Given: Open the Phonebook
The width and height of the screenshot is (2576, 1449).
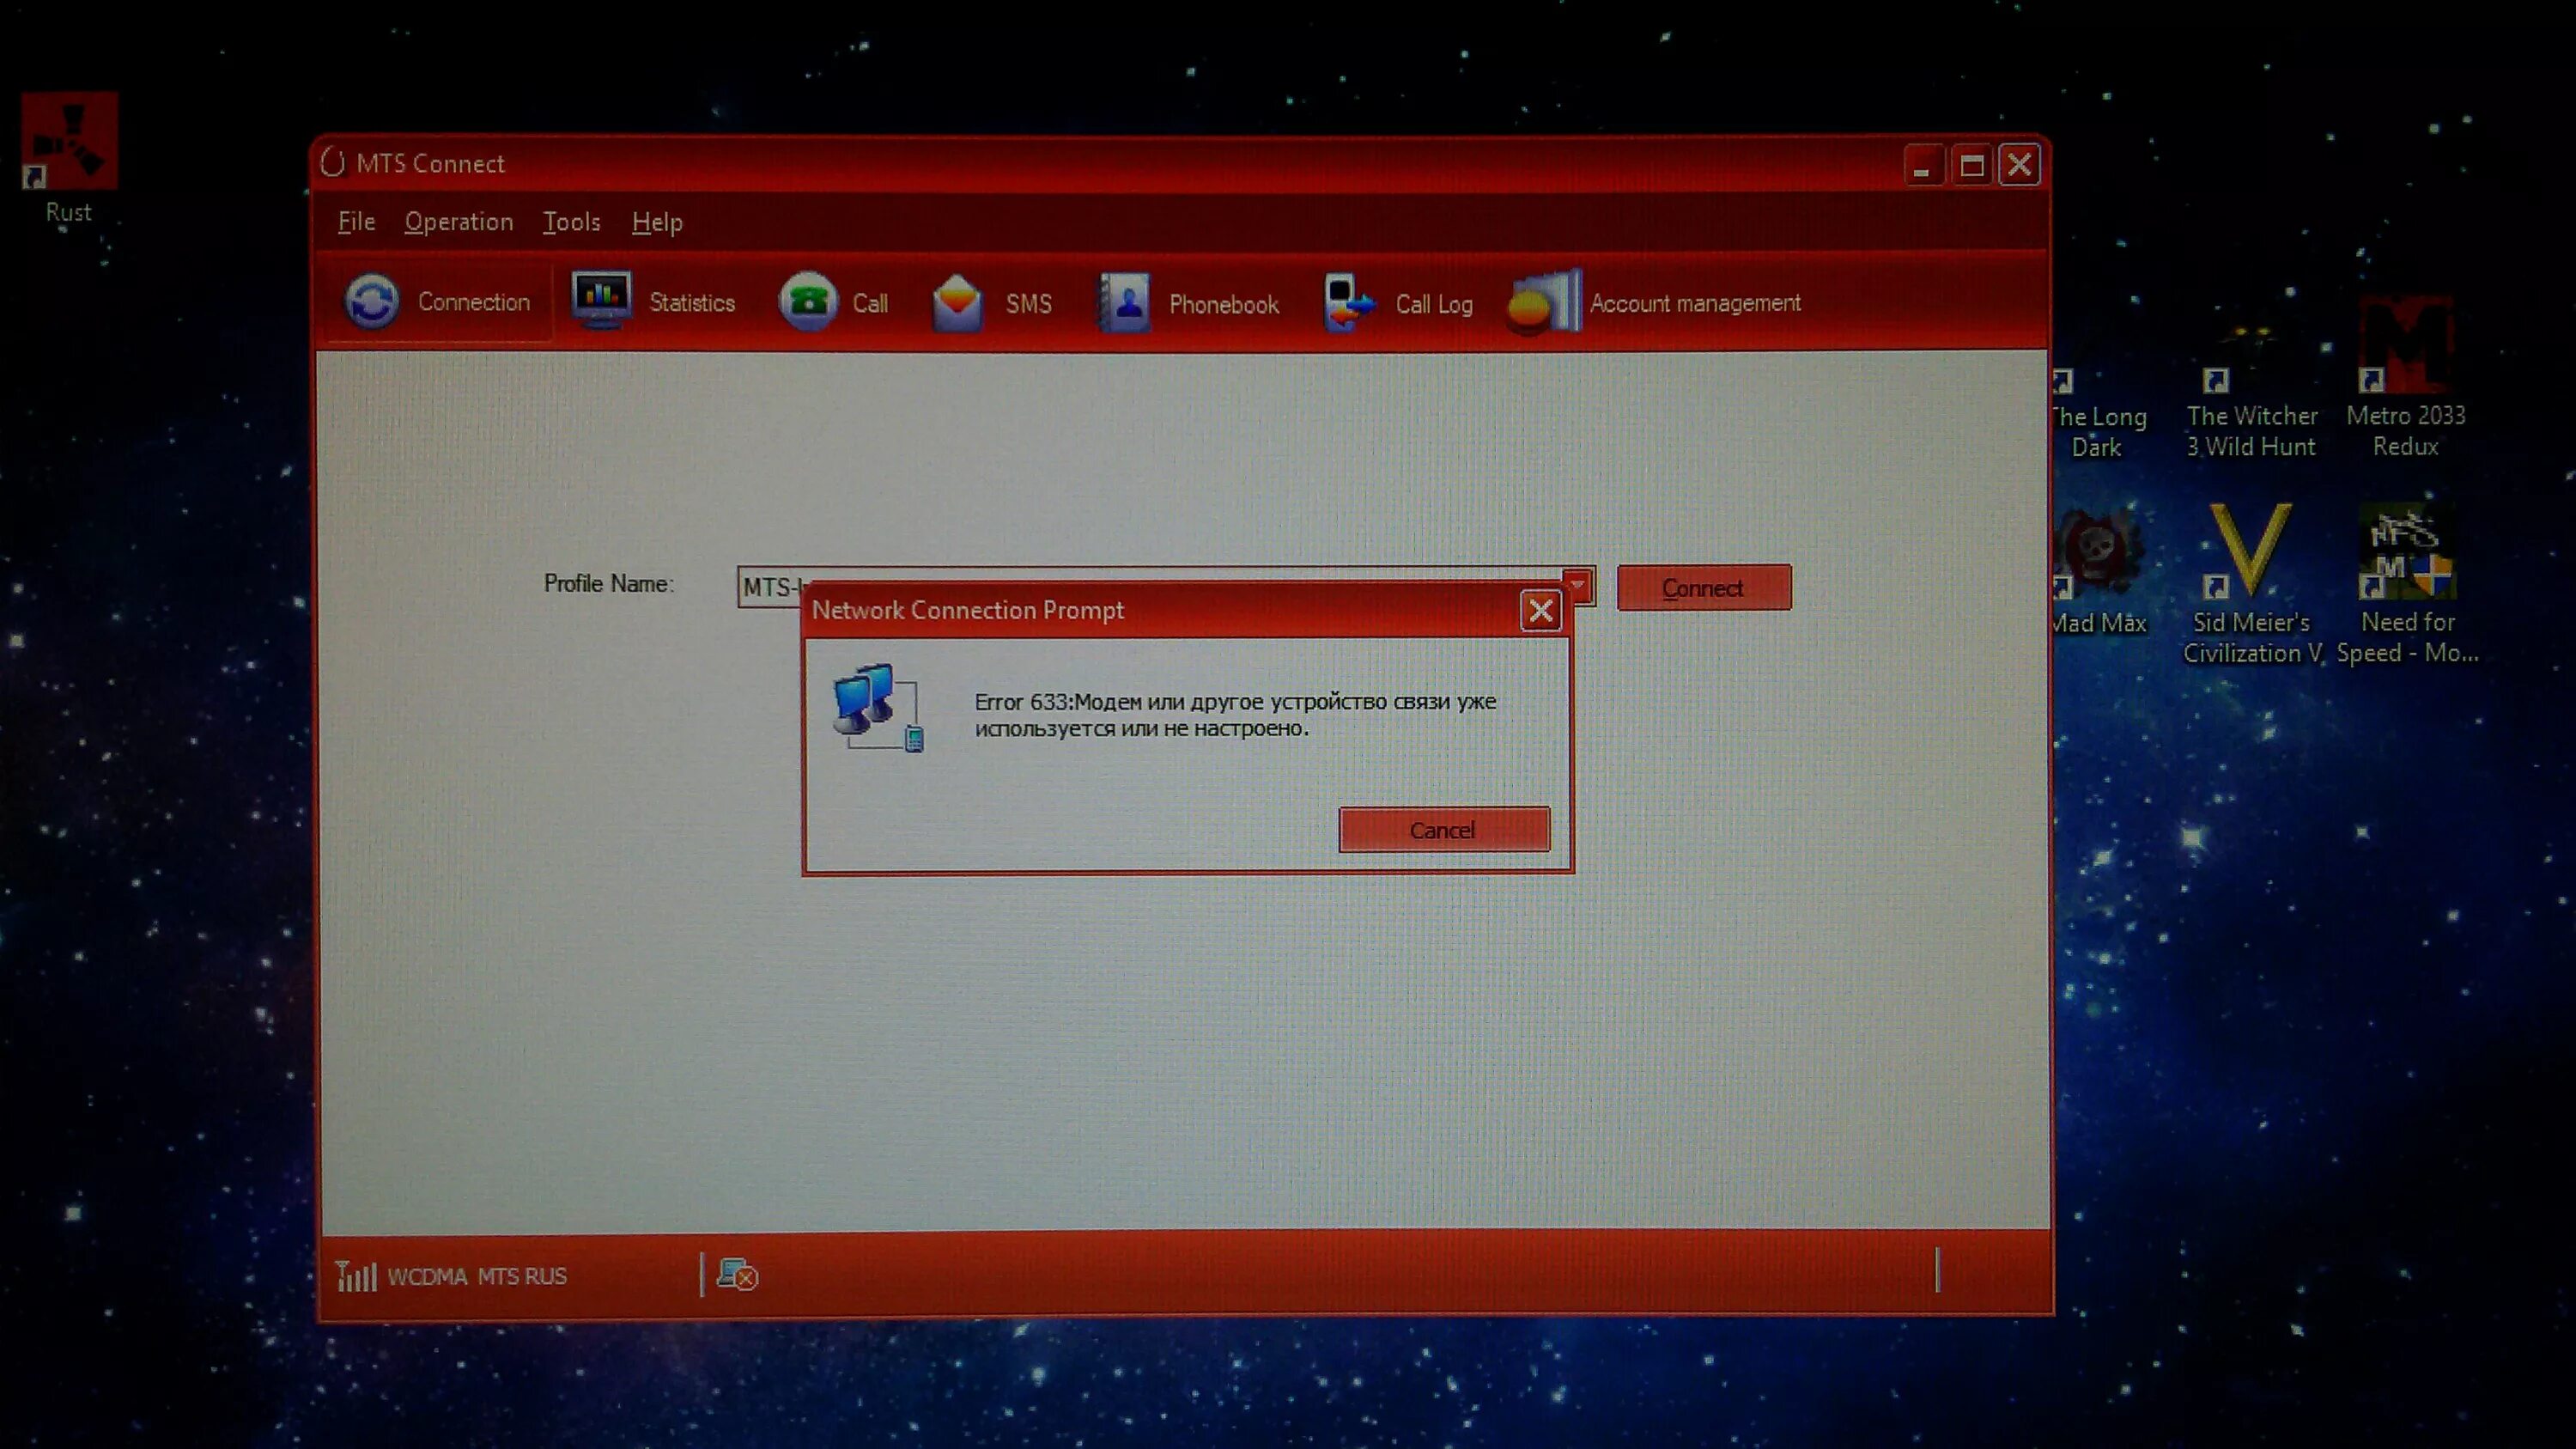Looking at the screenshot, I should coord(1188,303).
